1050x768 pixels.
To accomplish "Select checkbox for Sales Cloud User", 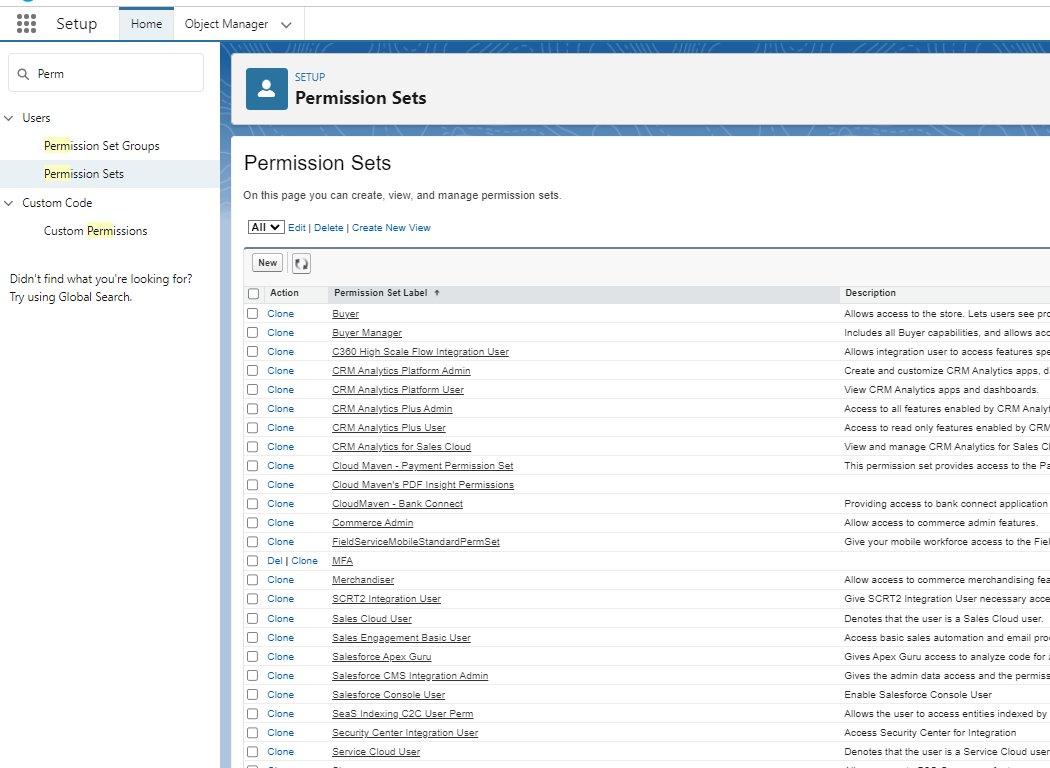I will point(252,618).
